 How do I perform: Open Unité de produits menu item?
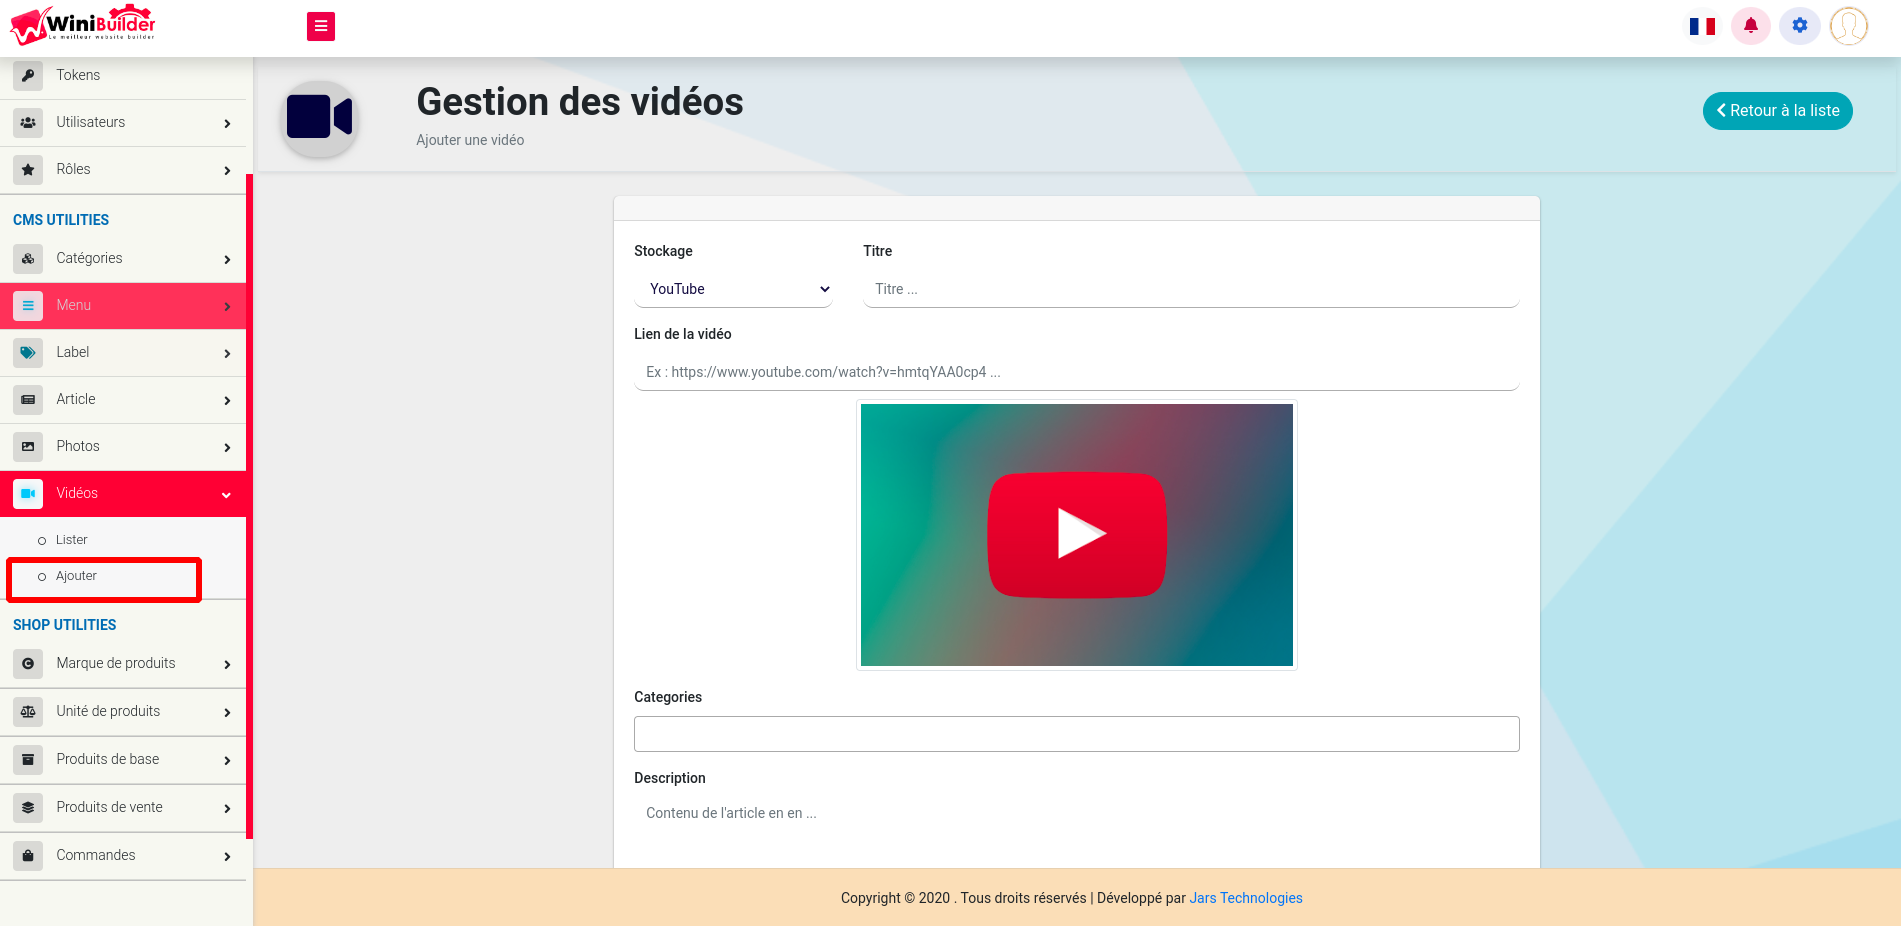click(x=123, y=711)
